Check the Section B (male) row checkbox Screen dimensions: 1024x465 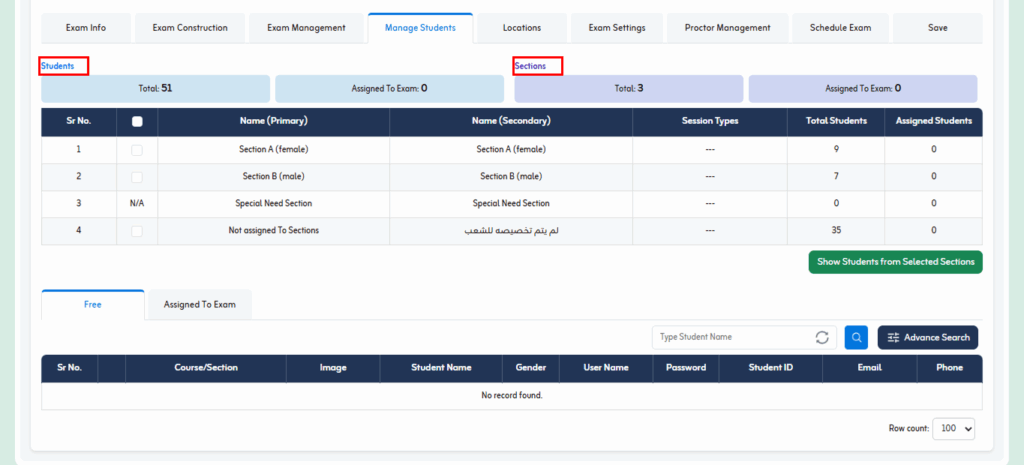pyautogui.click(x=137, y=177)
